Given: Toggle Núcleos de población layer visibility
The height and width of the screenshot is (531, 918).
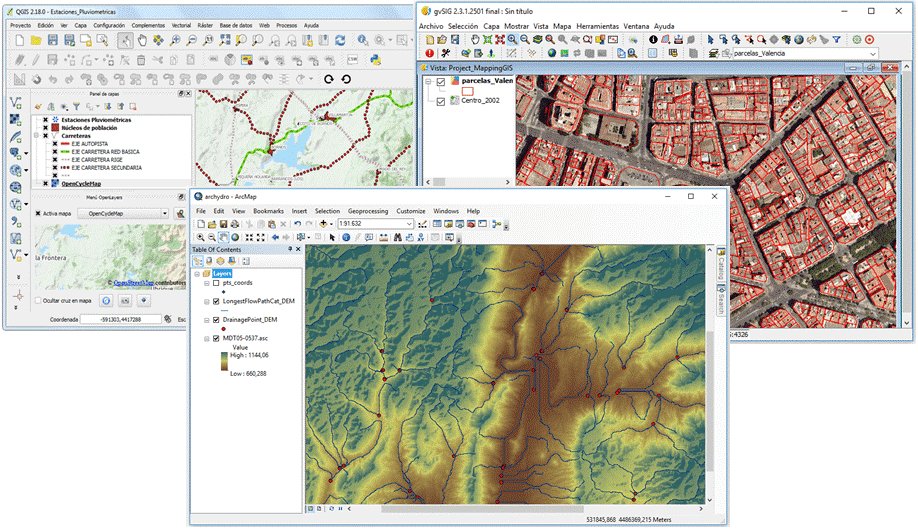Looking at the screenshot, I should [46, 128].
